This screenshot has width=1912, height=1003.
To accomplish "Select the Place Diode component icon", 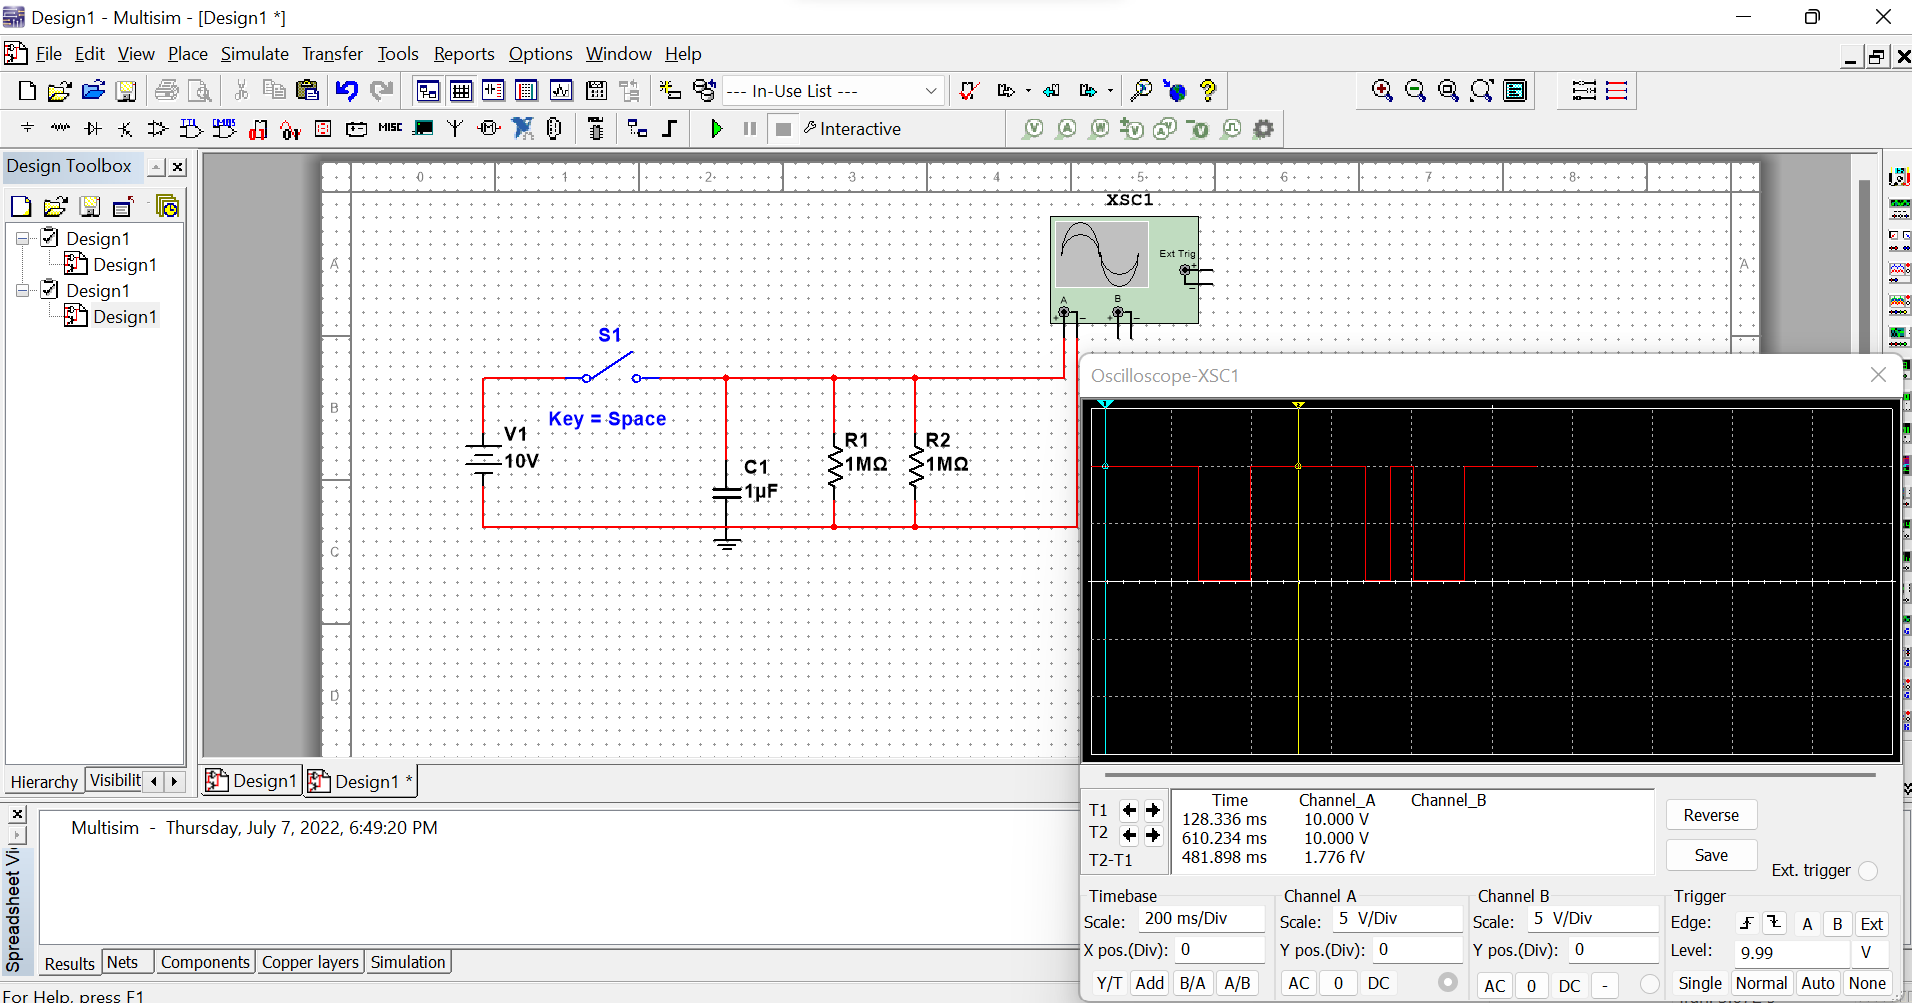I will 92,128.
